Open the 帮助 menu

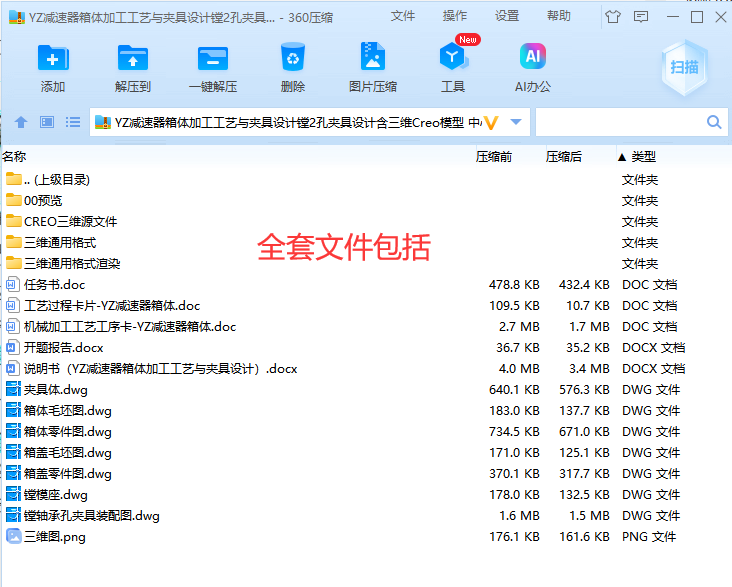[559, 16]
